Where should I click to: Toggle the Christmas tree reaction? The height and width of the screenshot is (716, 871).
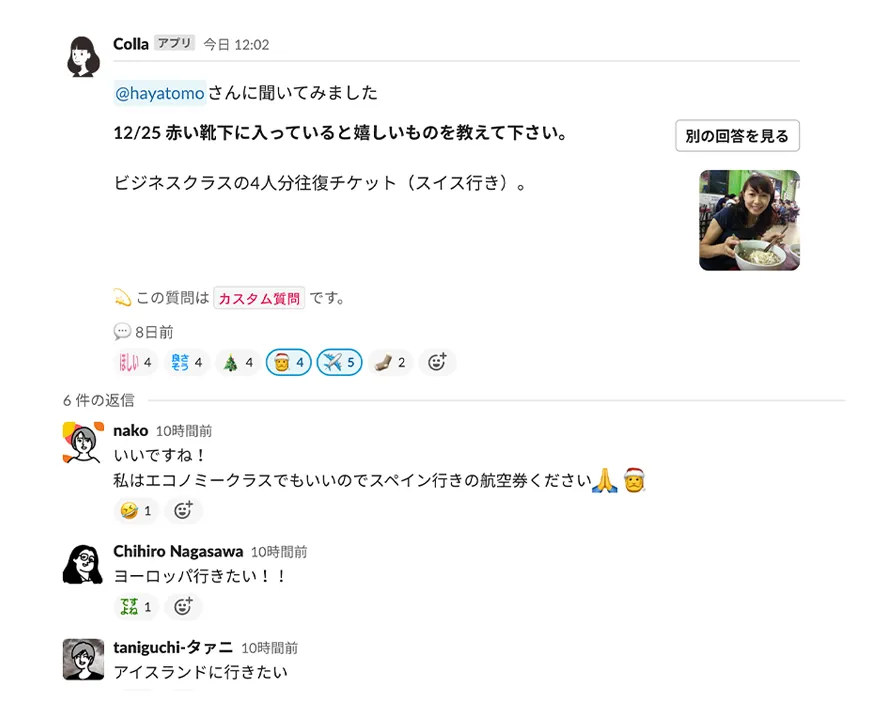(238, 363)
